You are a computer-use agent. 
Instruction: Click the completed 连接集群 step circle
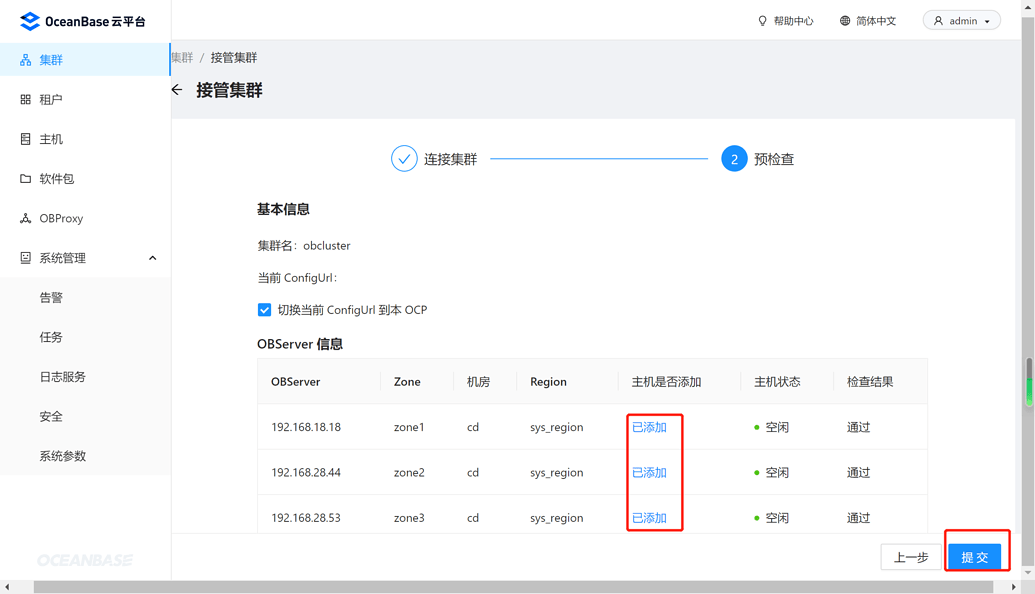coord(403,158)
